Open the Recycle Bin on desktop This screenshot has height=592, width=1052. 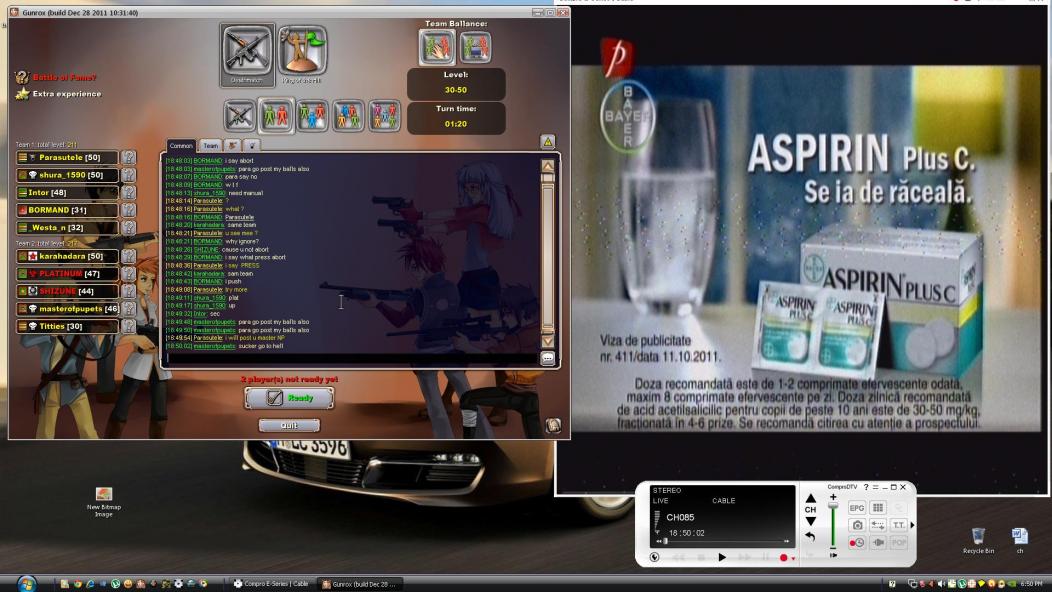(x=978, y=540)
